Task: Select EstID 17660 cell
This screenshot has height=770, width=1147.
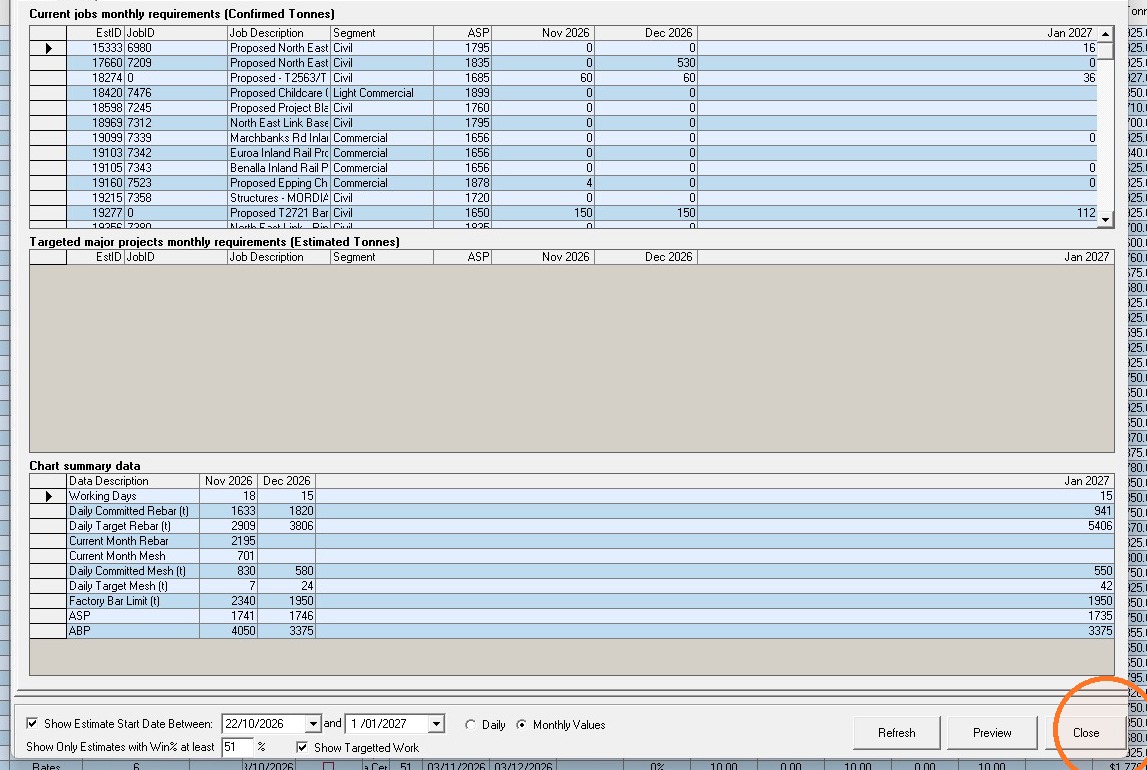Action: [95, 63]
